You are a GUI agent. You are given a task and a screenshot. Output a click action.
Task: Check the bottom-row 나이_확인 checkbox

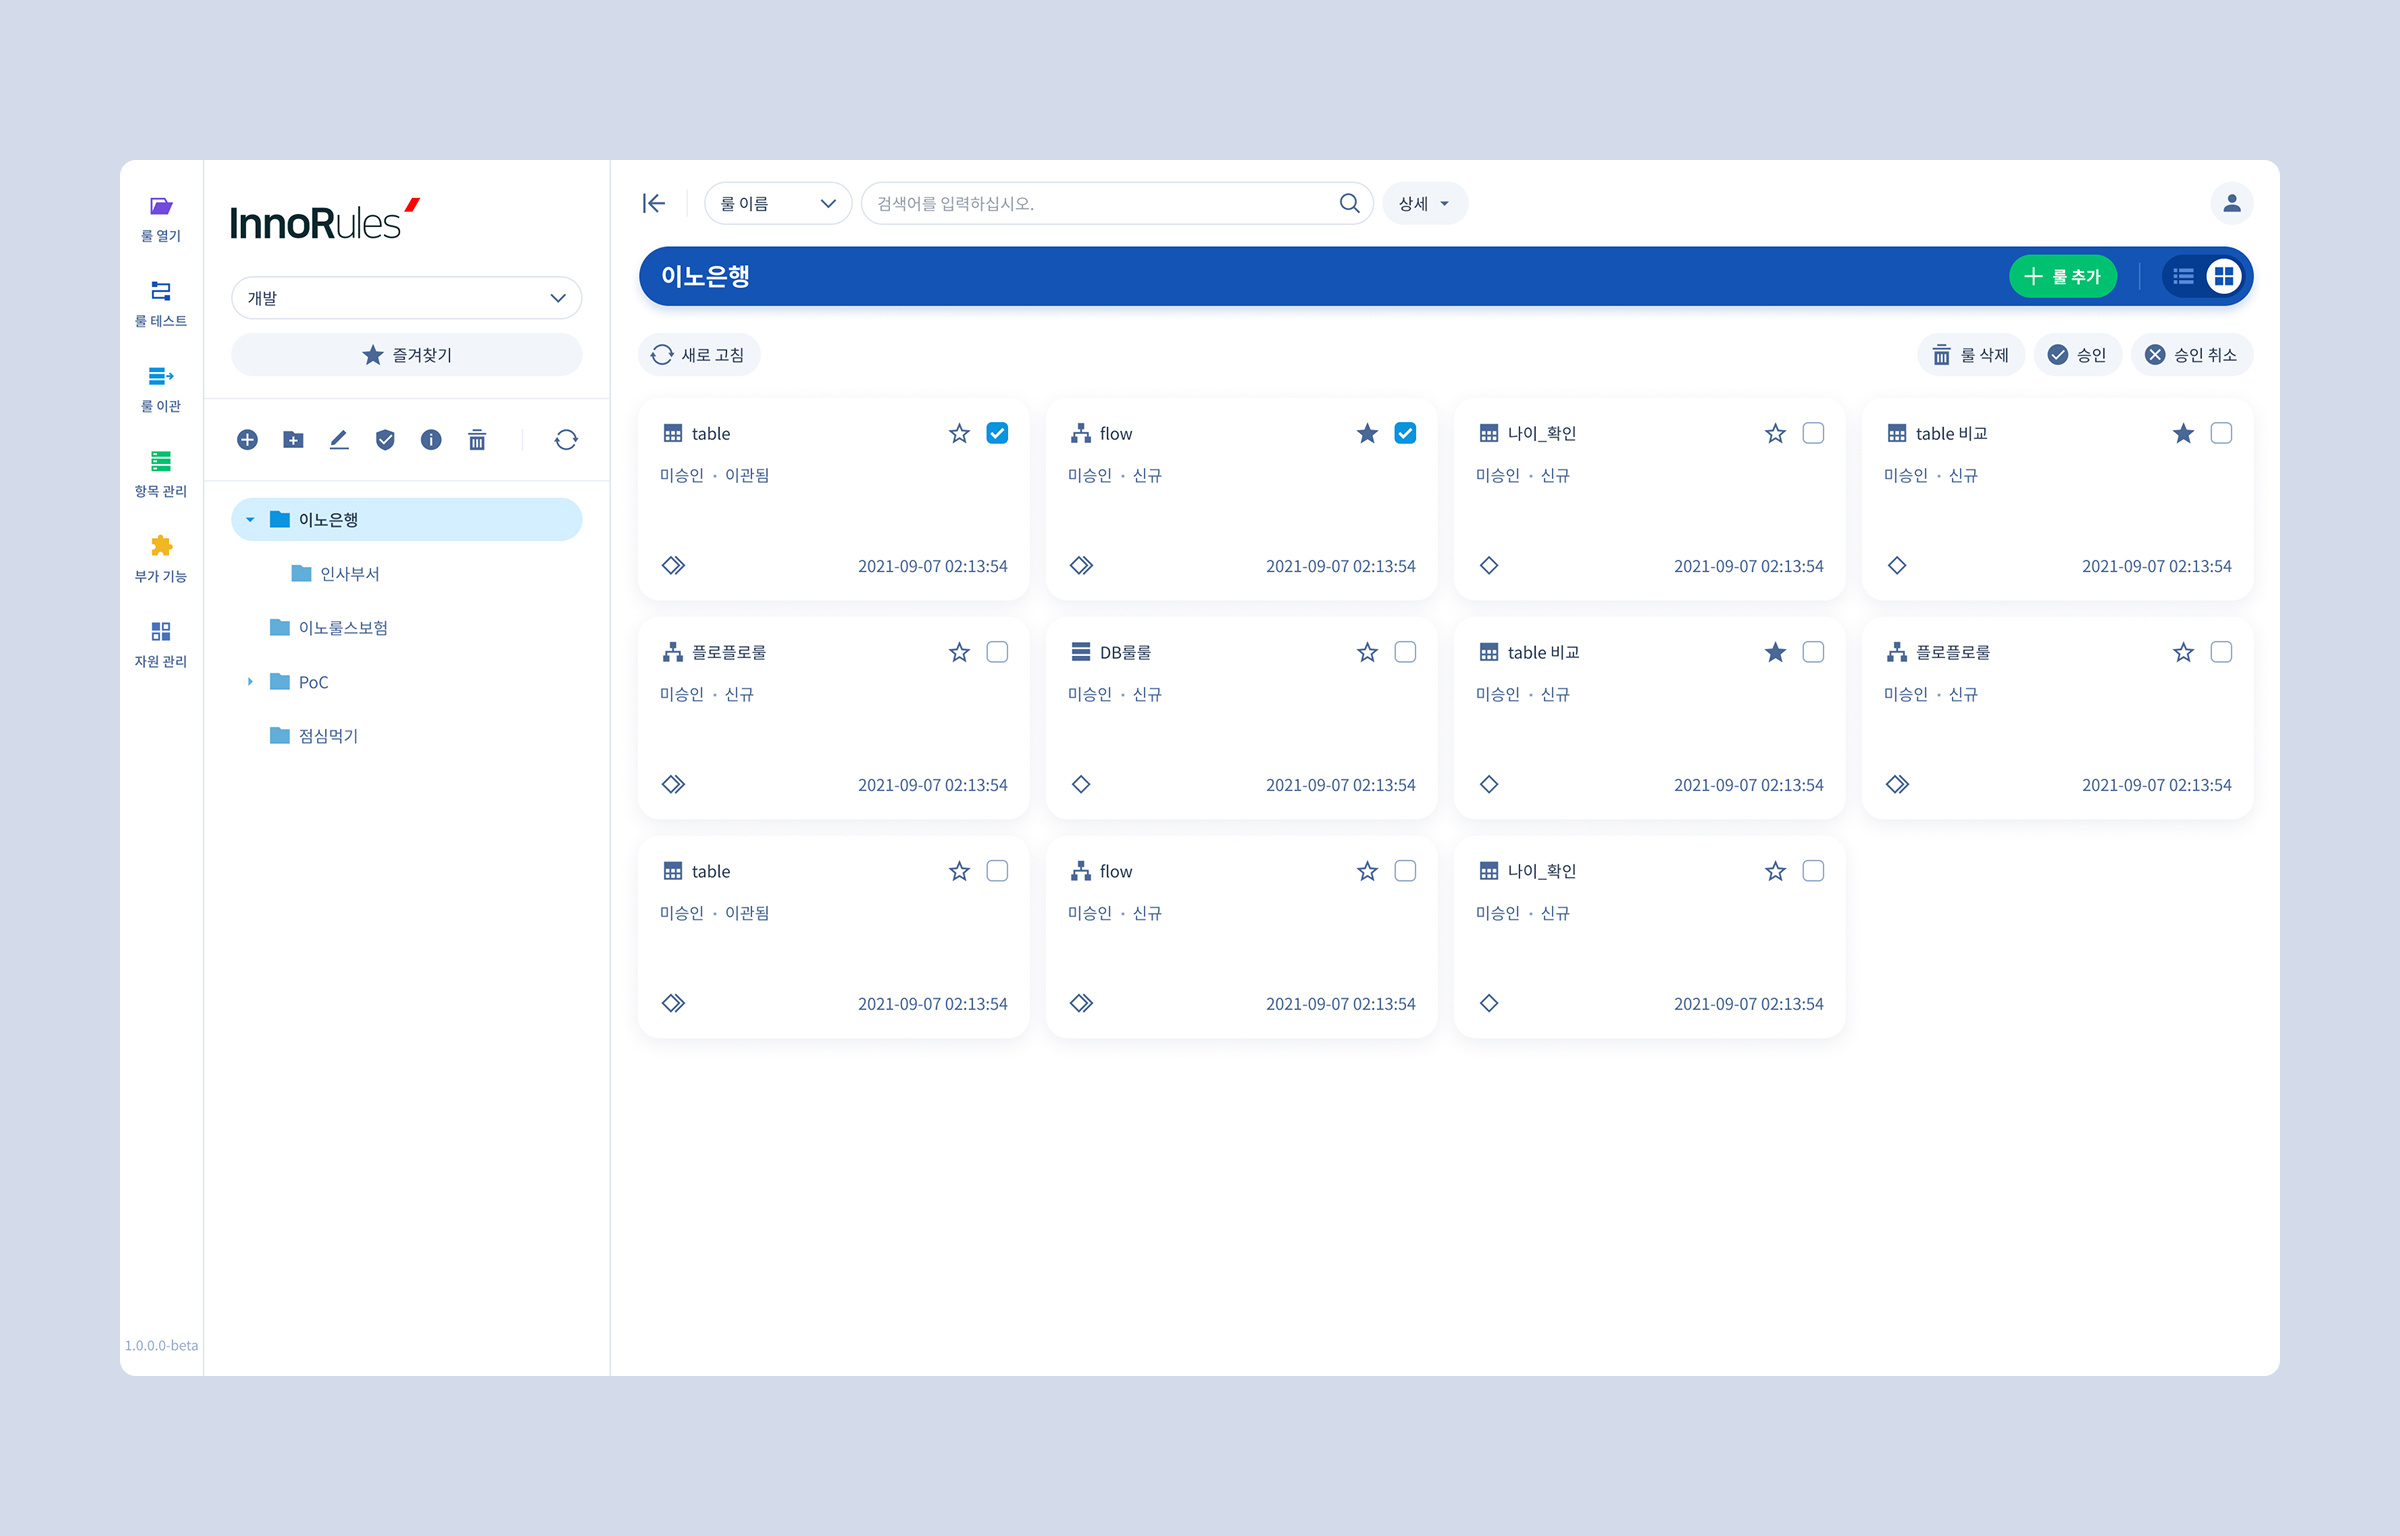pos(1813,871)
